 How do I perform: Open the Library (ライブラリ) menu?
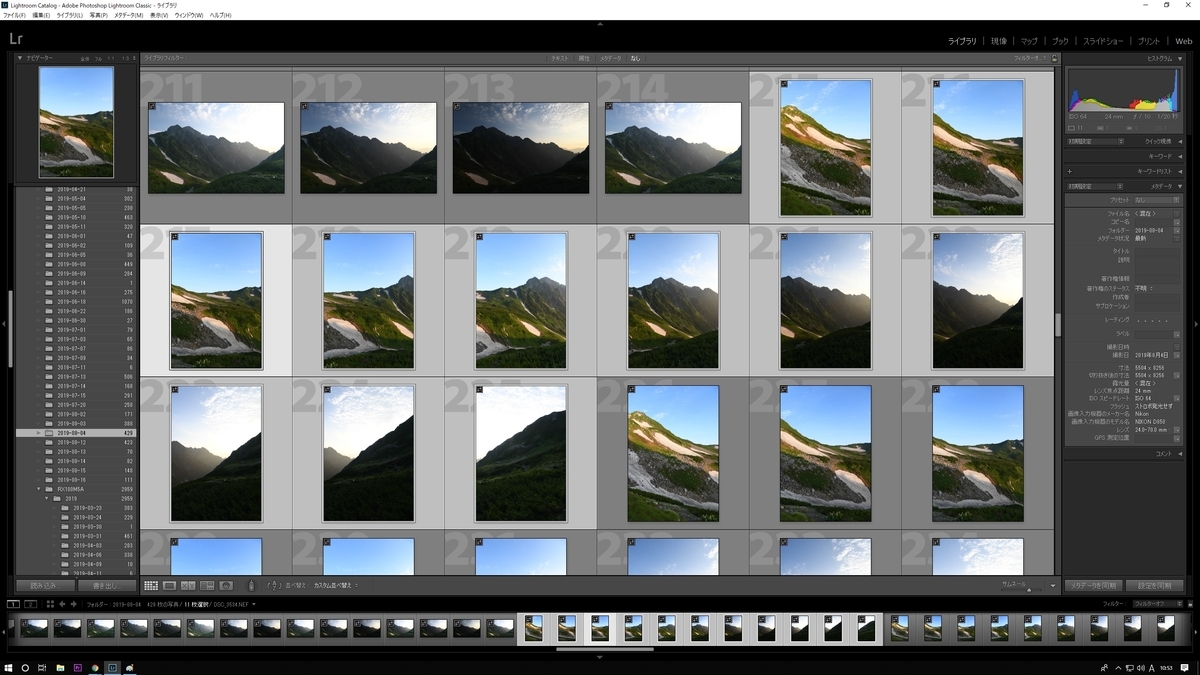click(x=69, y=16)
